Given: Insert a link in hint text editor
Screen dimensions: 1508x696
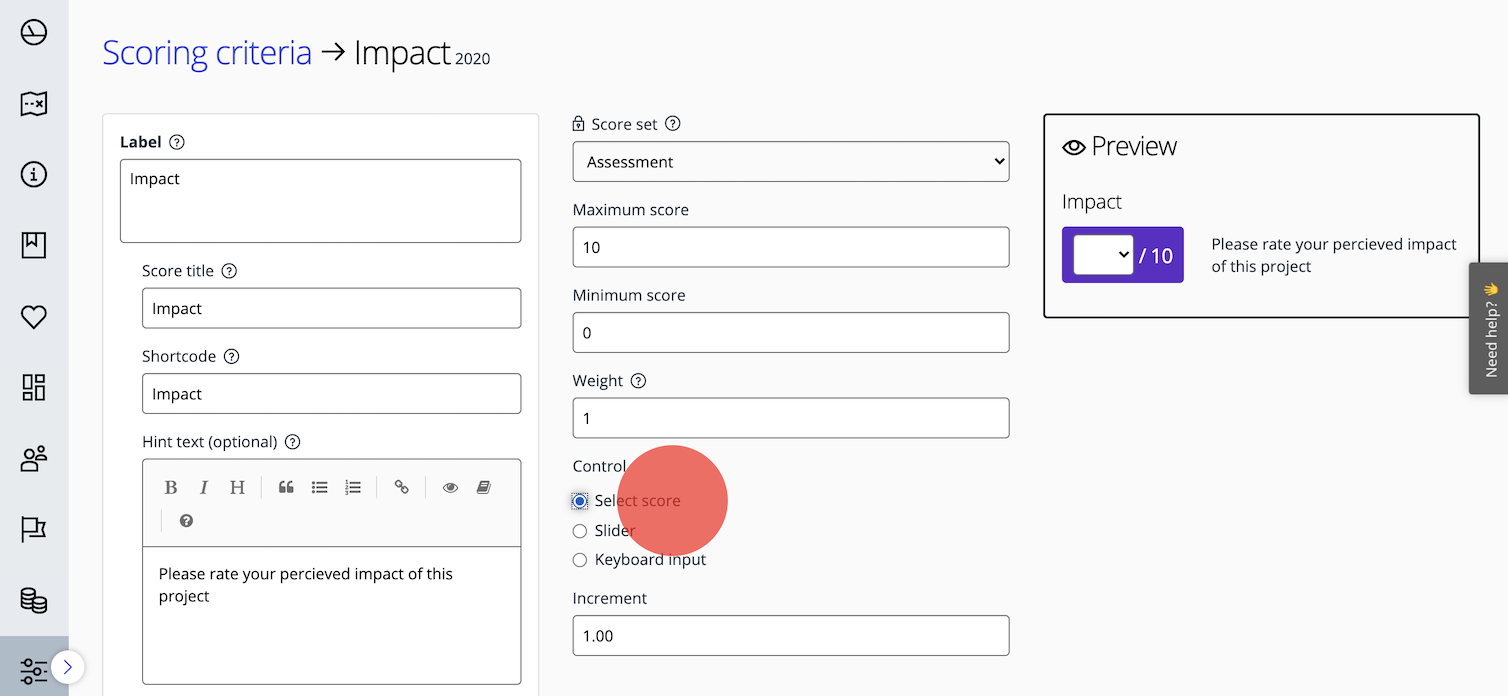Looking at the screenshot, I should pos(401,488).
